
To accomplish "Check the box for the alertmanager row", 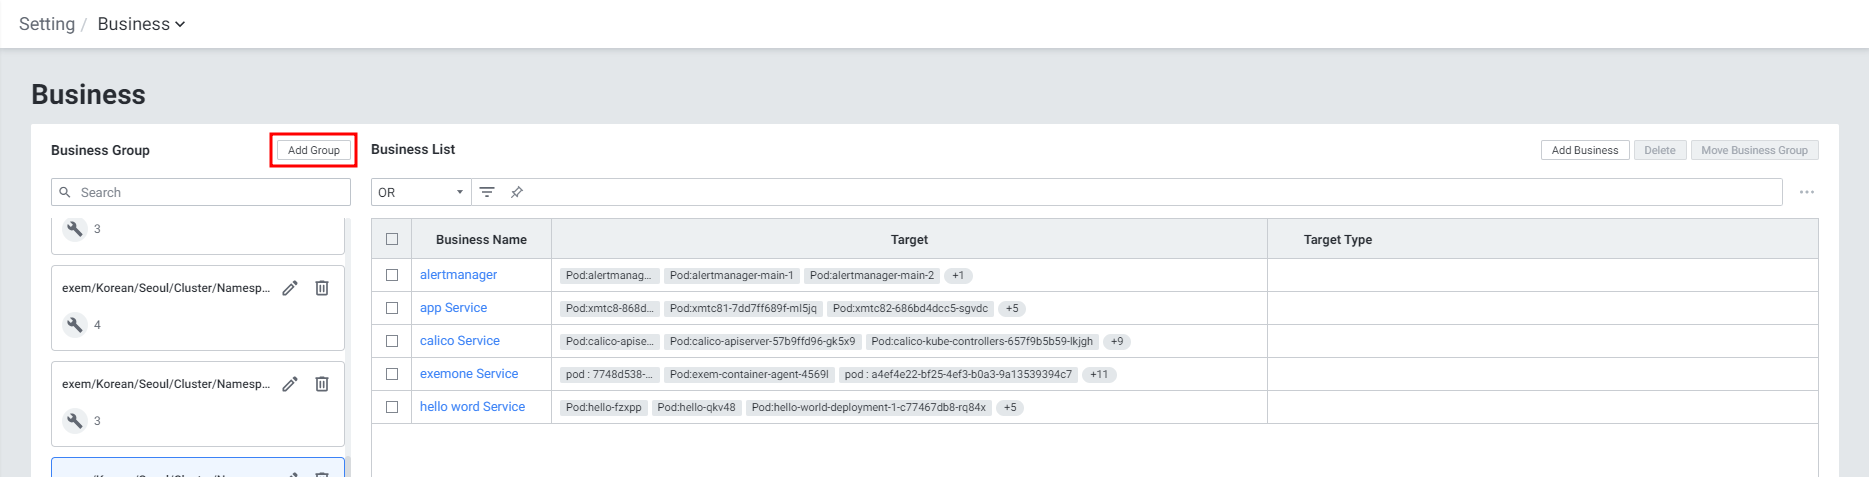I will click(x=392, y=275).
